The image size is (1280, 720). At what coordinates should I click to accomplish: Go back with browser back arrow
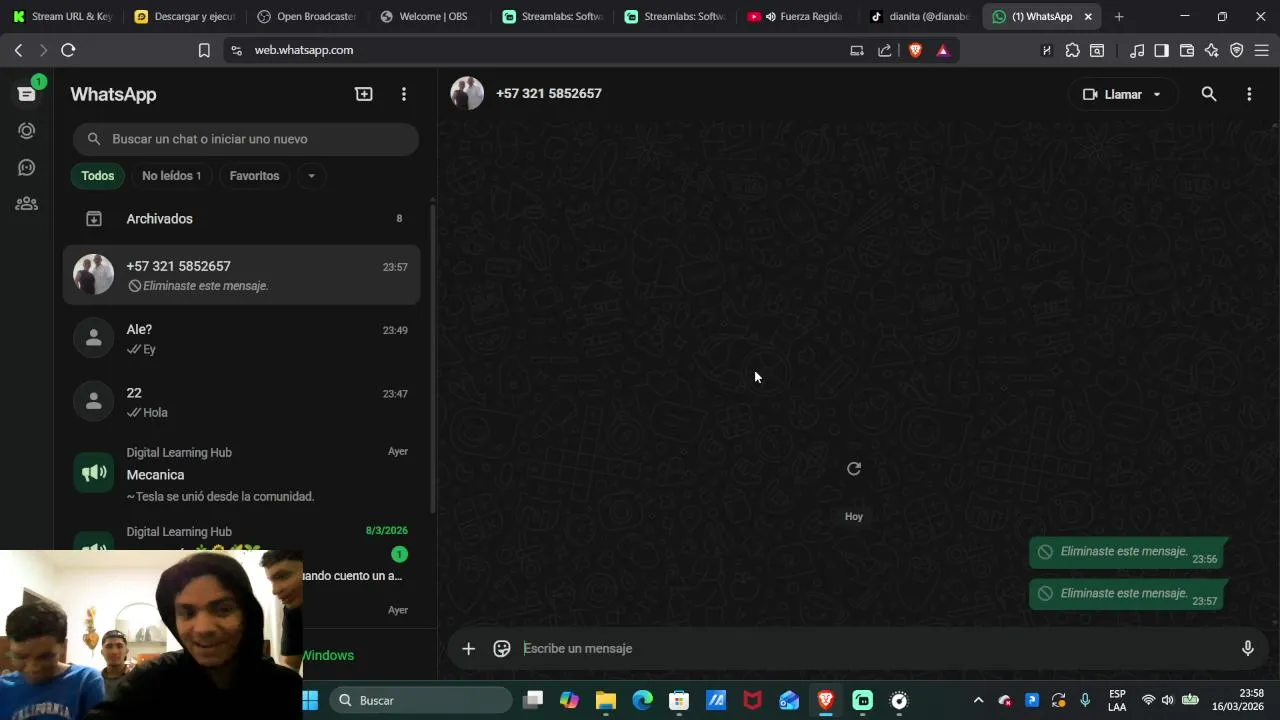click(x=18, y=50)
